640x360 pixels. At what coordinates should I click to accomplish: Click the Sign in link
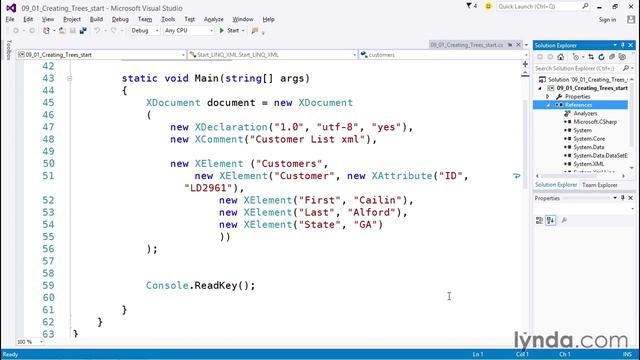coord(607,20)
